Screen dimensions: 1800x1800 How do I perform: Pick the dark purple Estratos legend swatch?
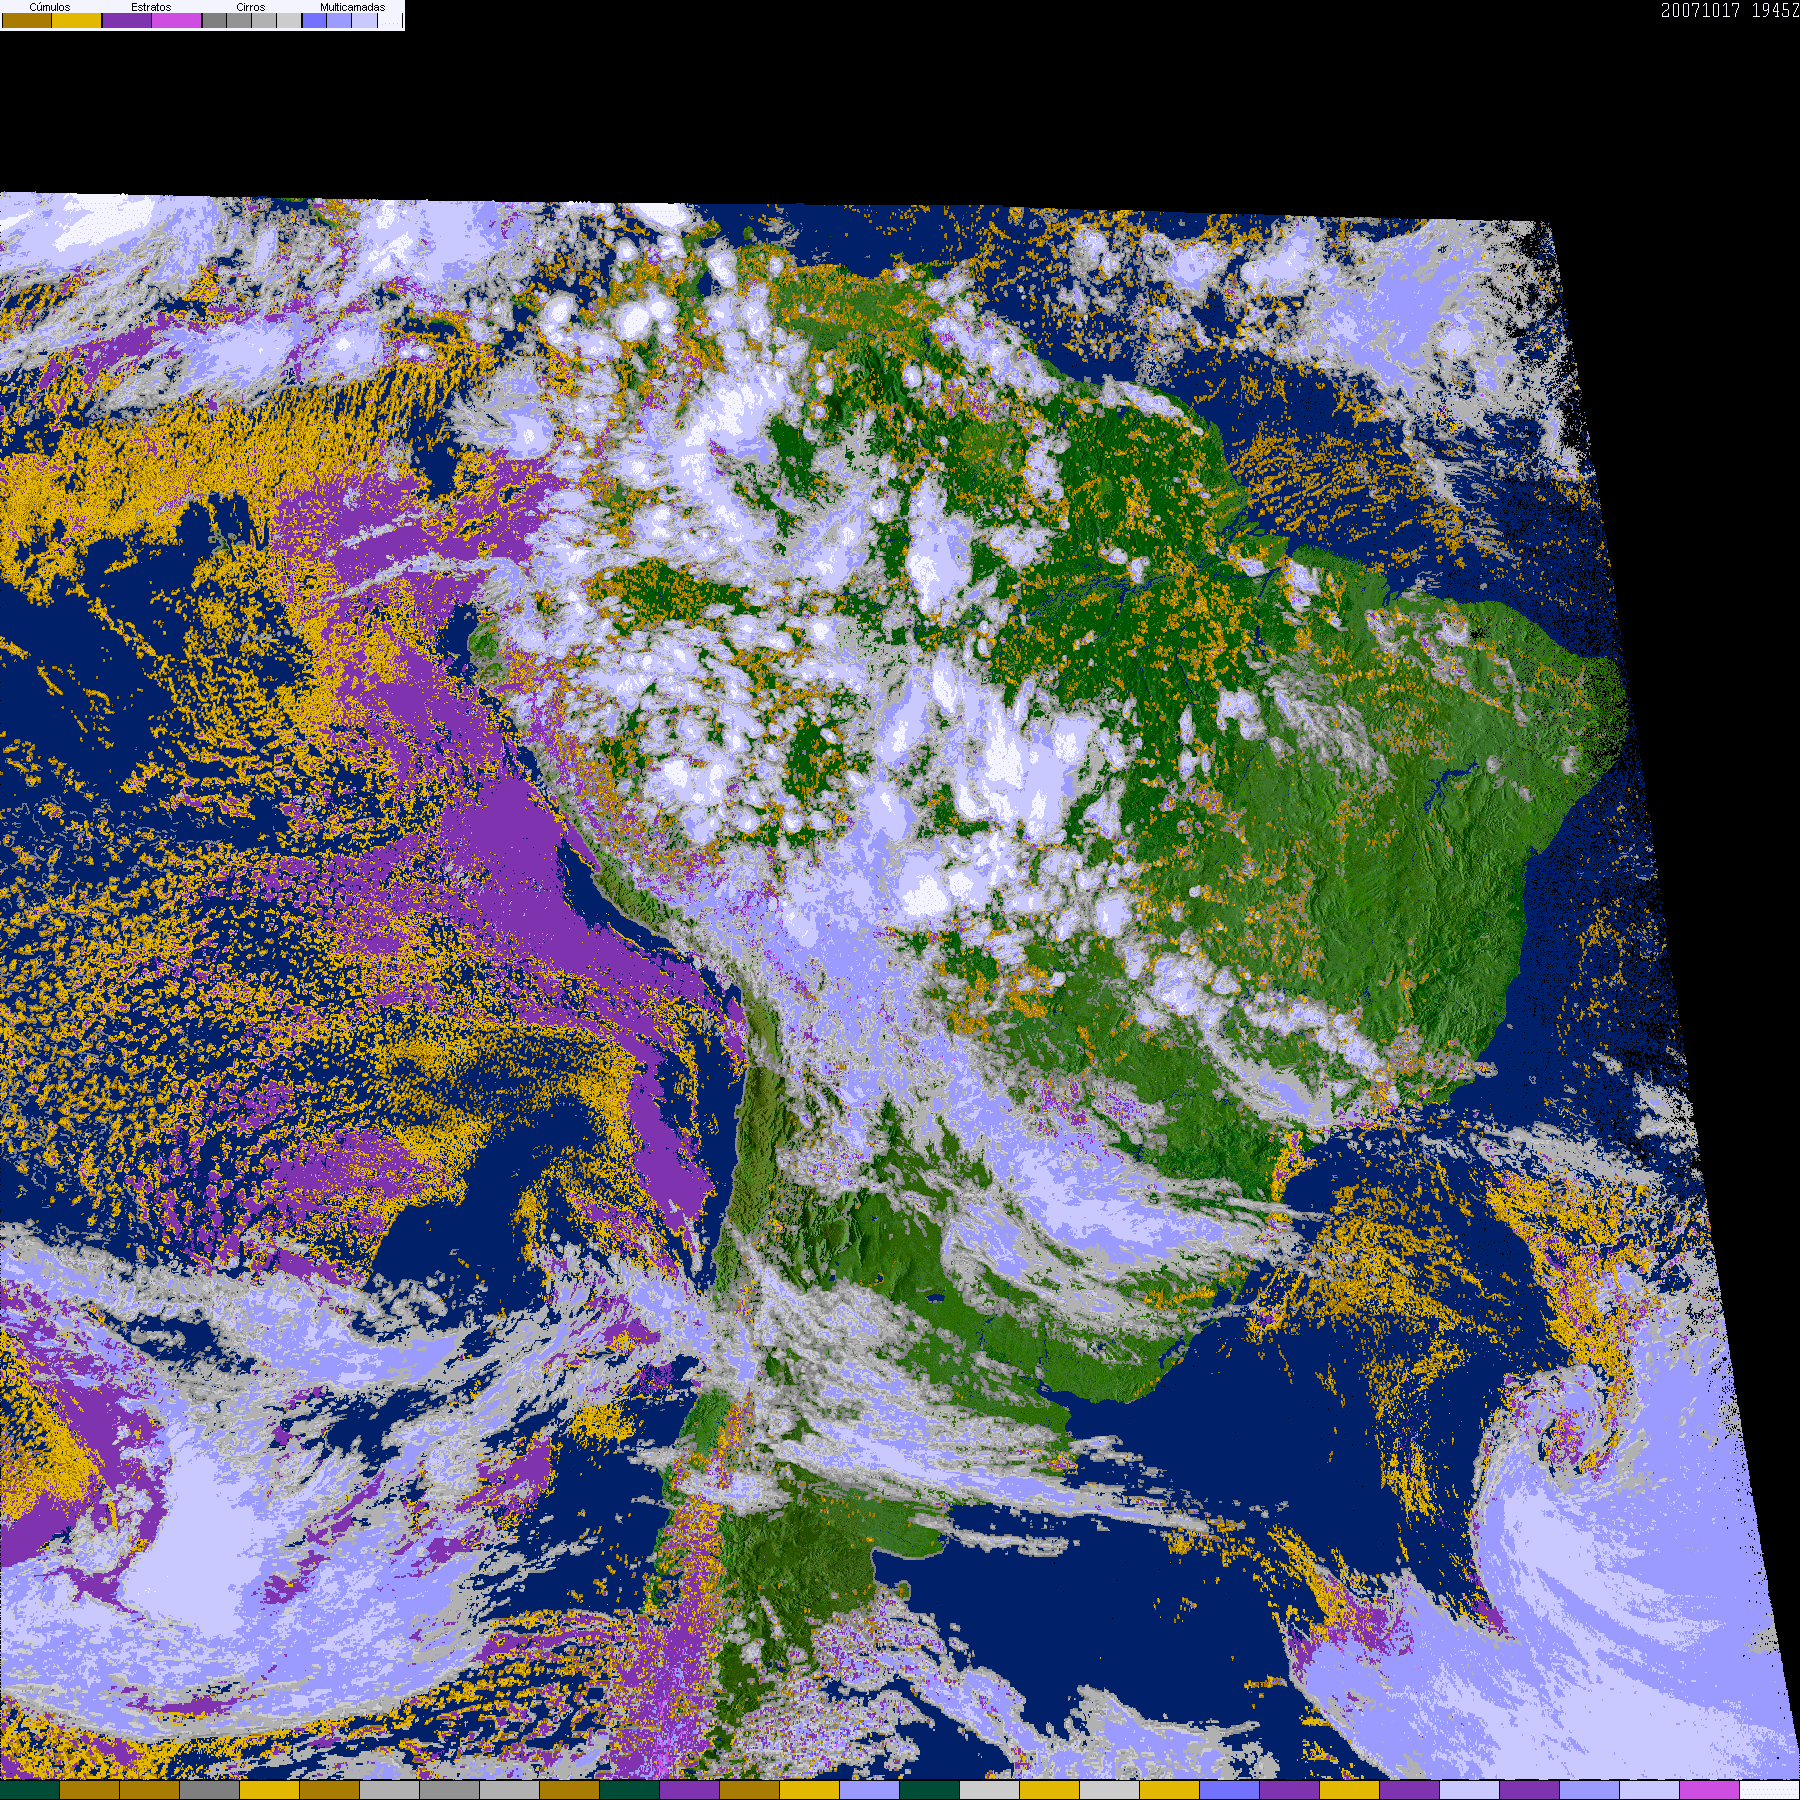[127, 20]
